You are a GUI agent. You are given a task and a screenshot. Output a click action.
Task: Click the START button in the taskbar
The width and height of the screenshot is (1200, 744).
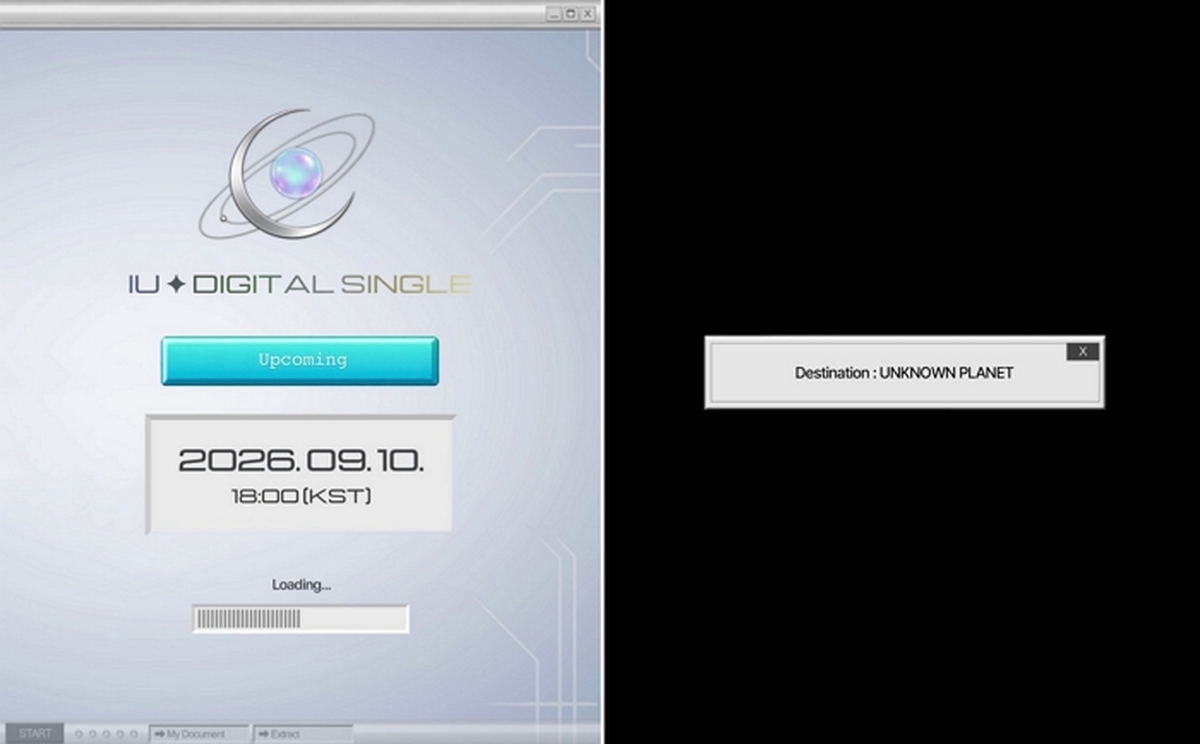(x=34, y=734)
